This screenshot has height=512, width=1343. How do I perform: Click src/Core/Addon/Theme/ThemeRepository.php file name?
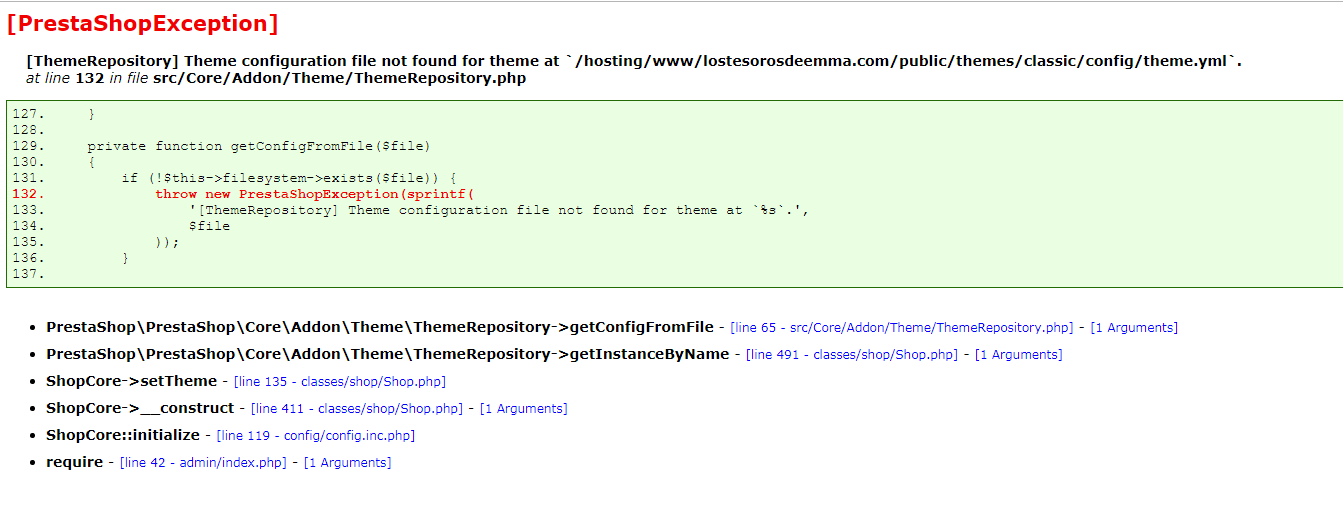point(339,78)
